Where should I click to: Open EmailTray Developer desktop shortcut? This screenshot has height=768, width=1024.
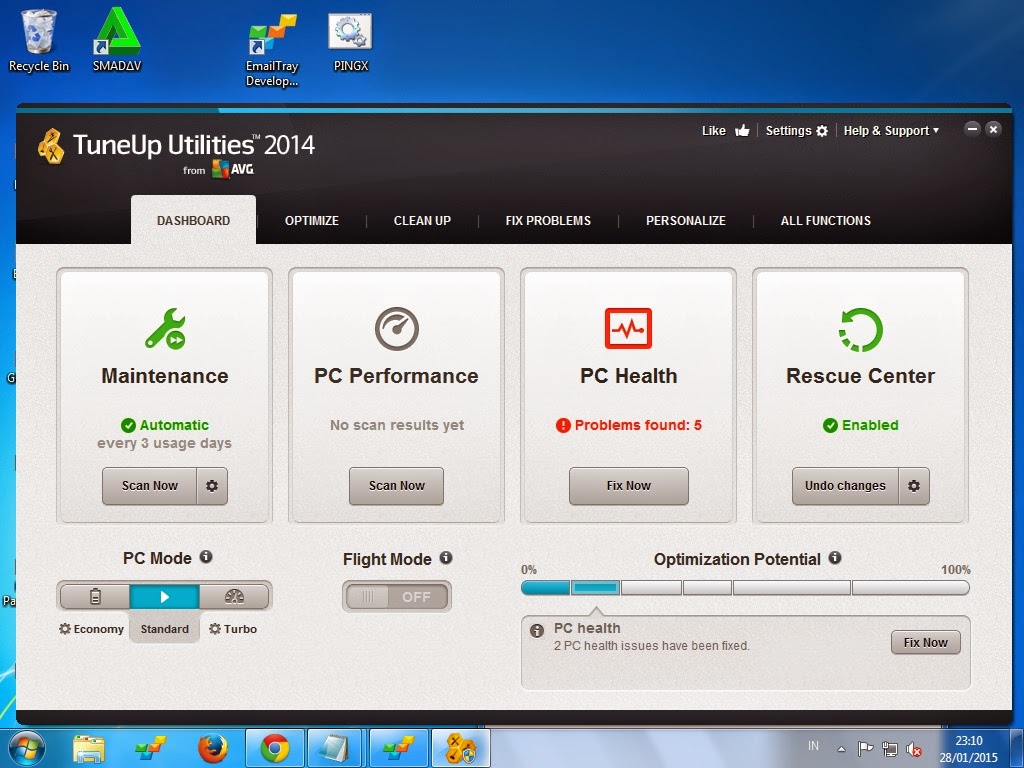272,51
